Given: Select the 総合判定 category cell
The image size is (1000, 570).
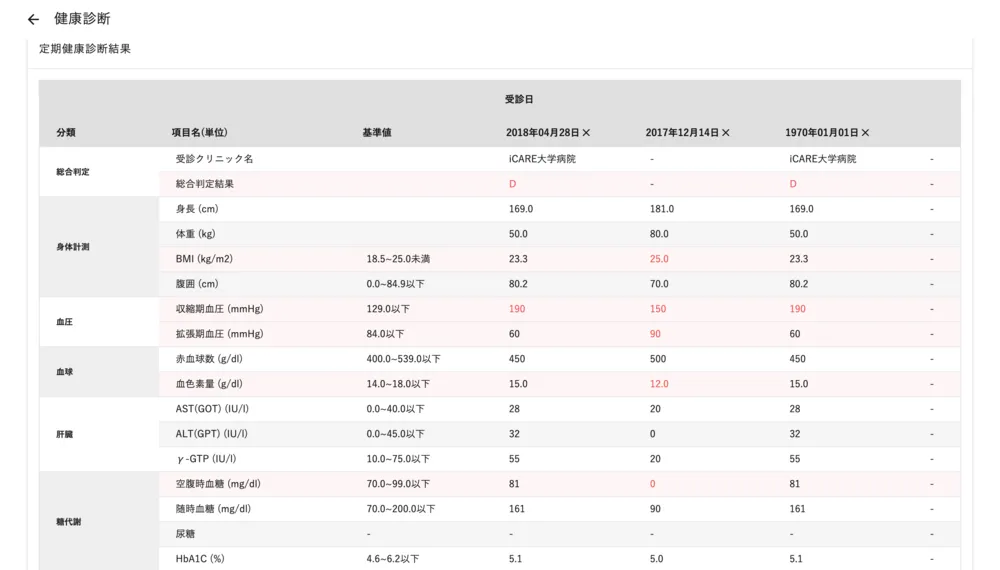Looking at the screenshot, I should (x=73, y=172).
